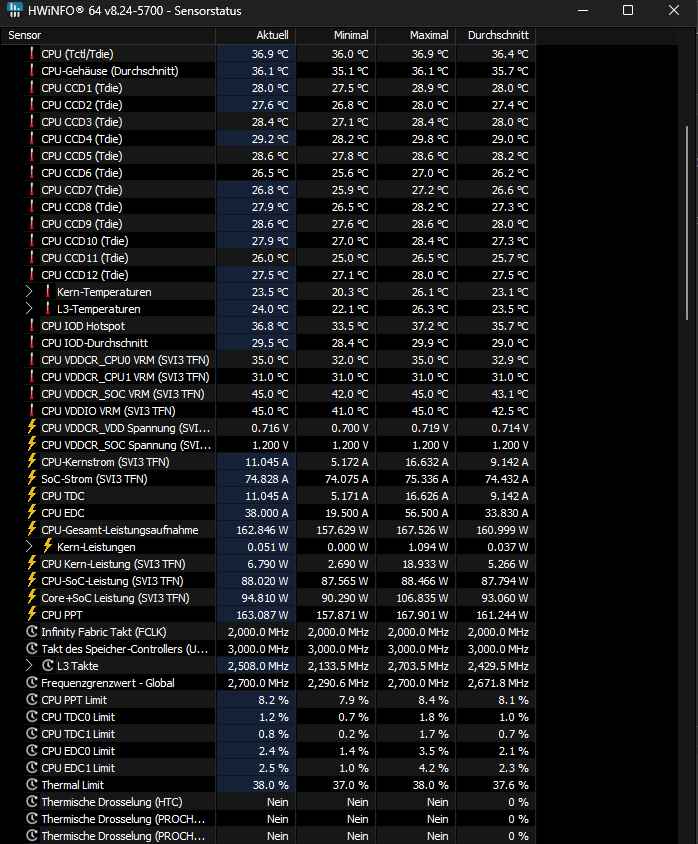Click thermometer icon next to CPU (Tctl/Tdie)
The height and width of the screenshot is (844, 698).
[32, 53]
